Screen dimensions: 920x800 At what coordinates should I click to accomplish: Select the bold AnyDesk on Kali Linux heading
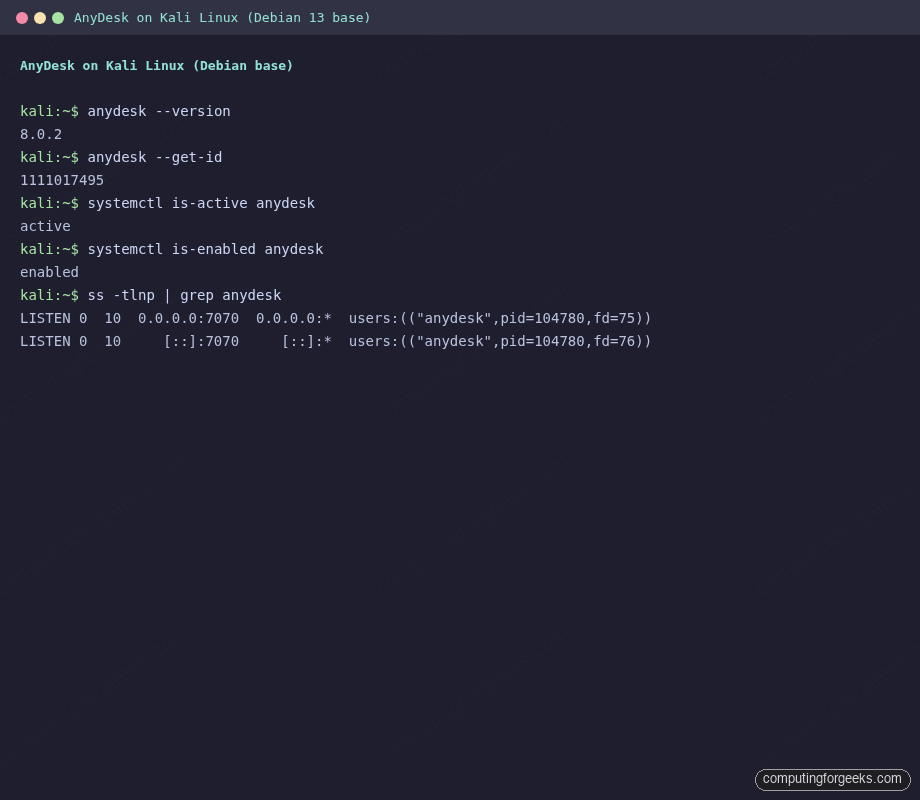[156, 65]
